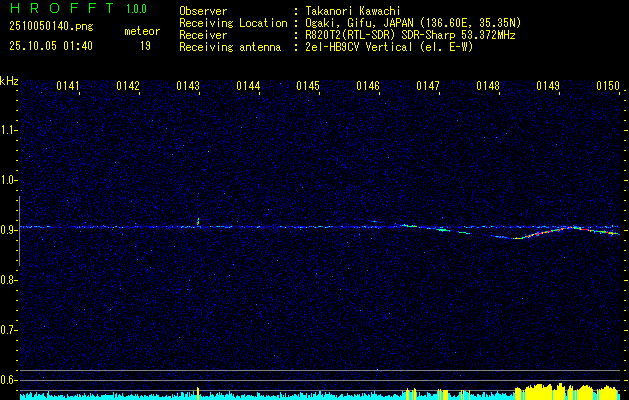The height and width of the screenshot is (400, 629).
Task: Click the 0.8 kHz axis label
Action: pyautogui.click(x=8, y=280)
